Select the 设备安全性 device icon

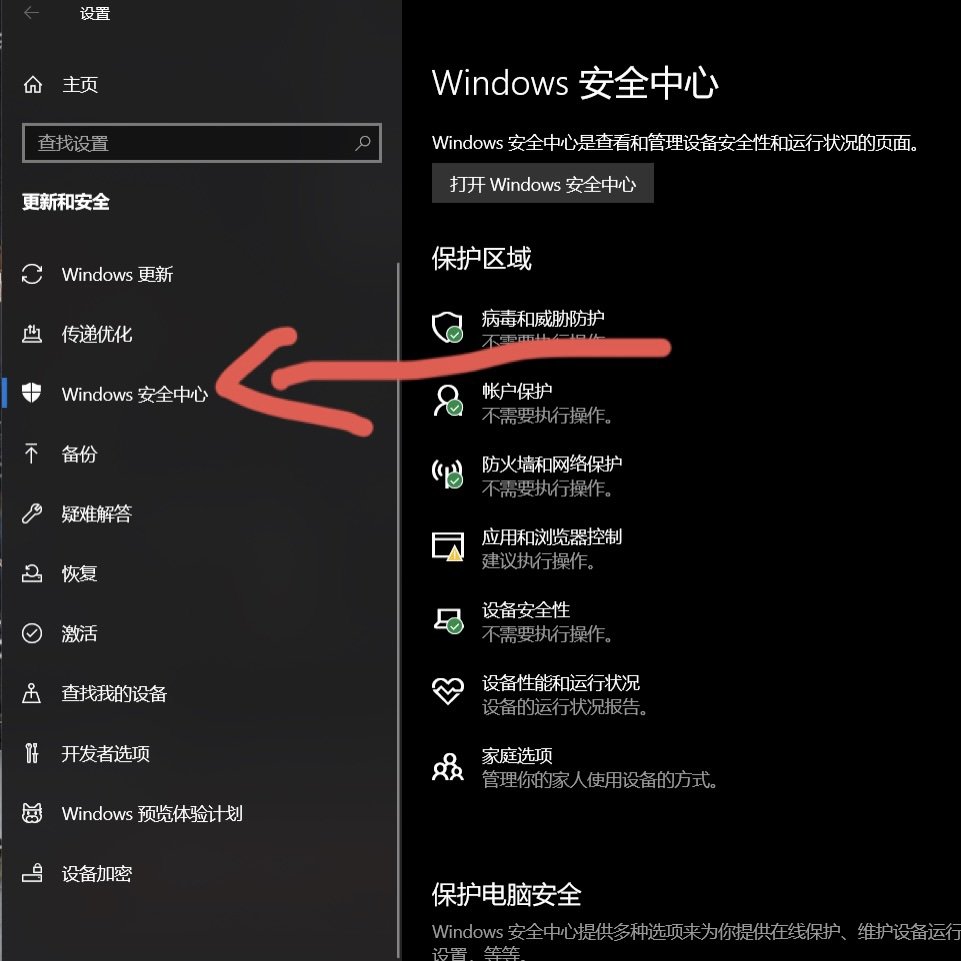[447, 619]
